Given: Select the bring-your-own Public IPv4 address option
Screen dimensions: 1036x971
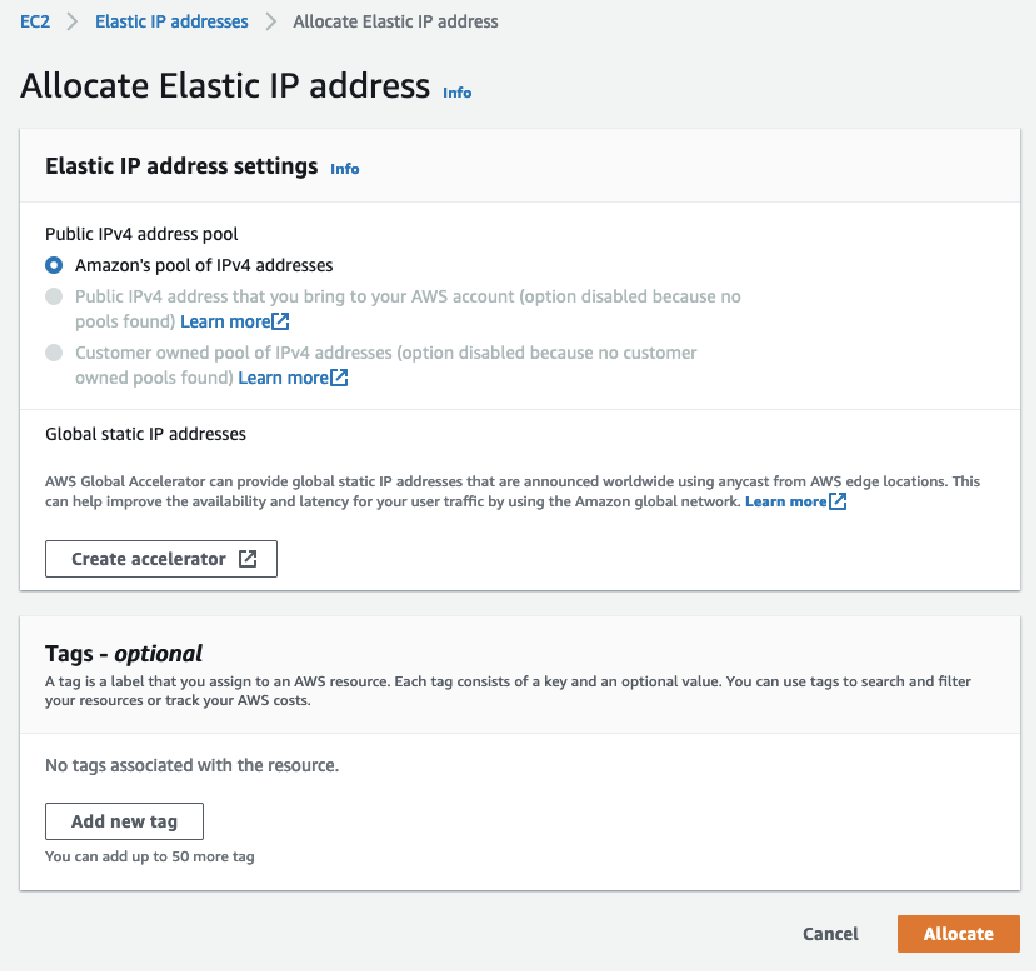Looking at the screenshot, I should pyautogui.click(x=54, y=297).
